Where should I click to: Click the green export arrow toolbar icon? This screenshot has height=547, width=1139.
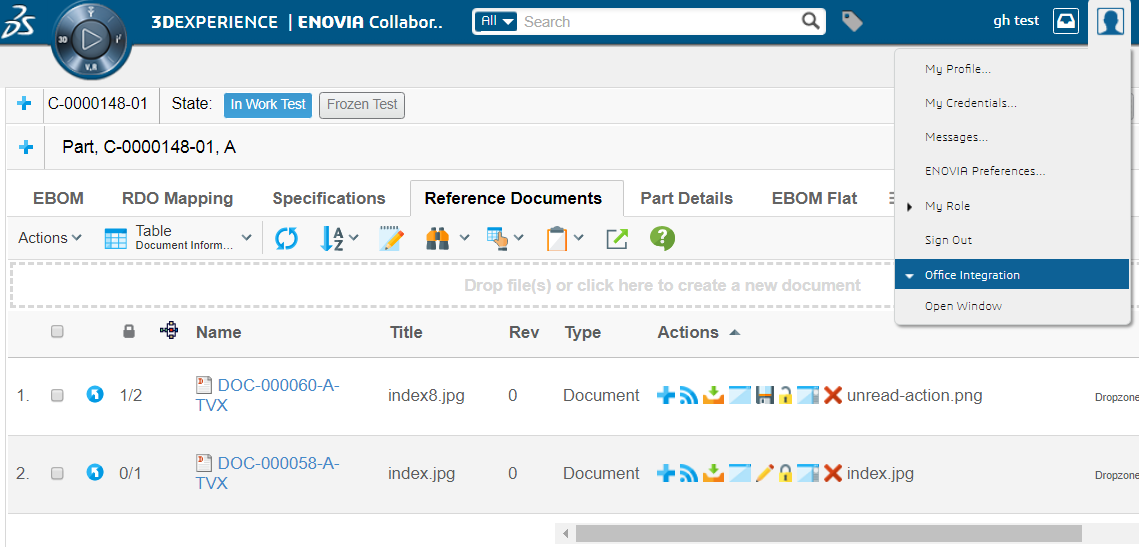tap(617, 238)
